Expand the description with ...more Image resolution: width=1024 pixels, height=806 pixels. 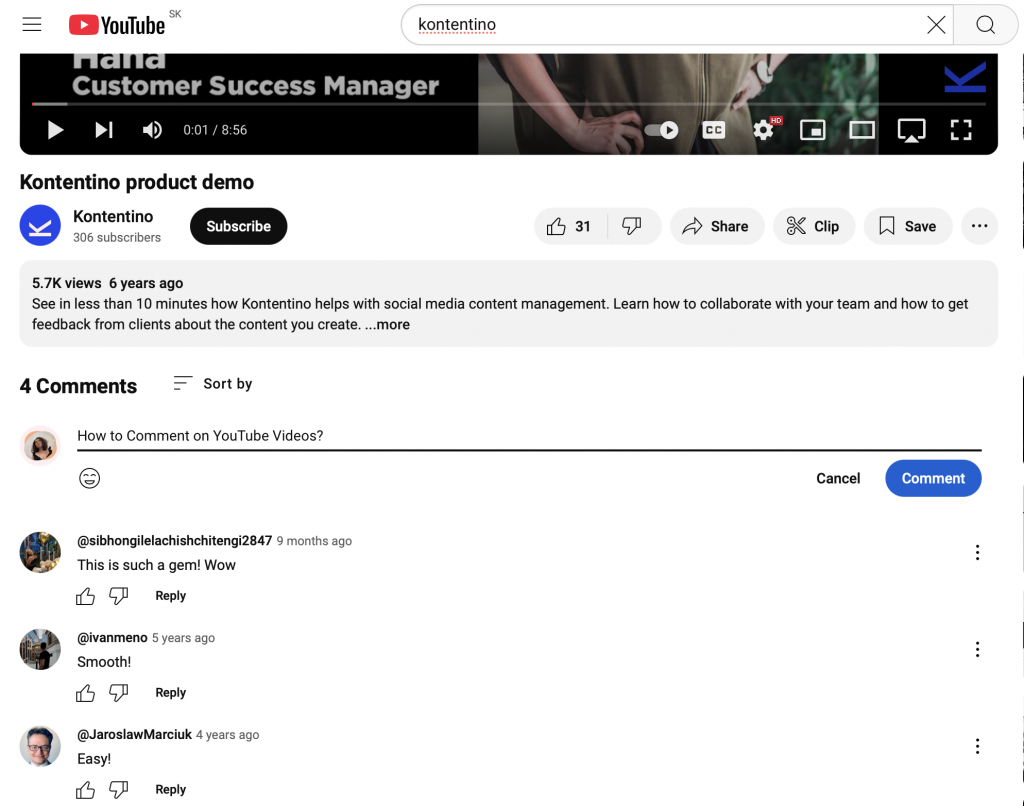click(x=388, y=324)
